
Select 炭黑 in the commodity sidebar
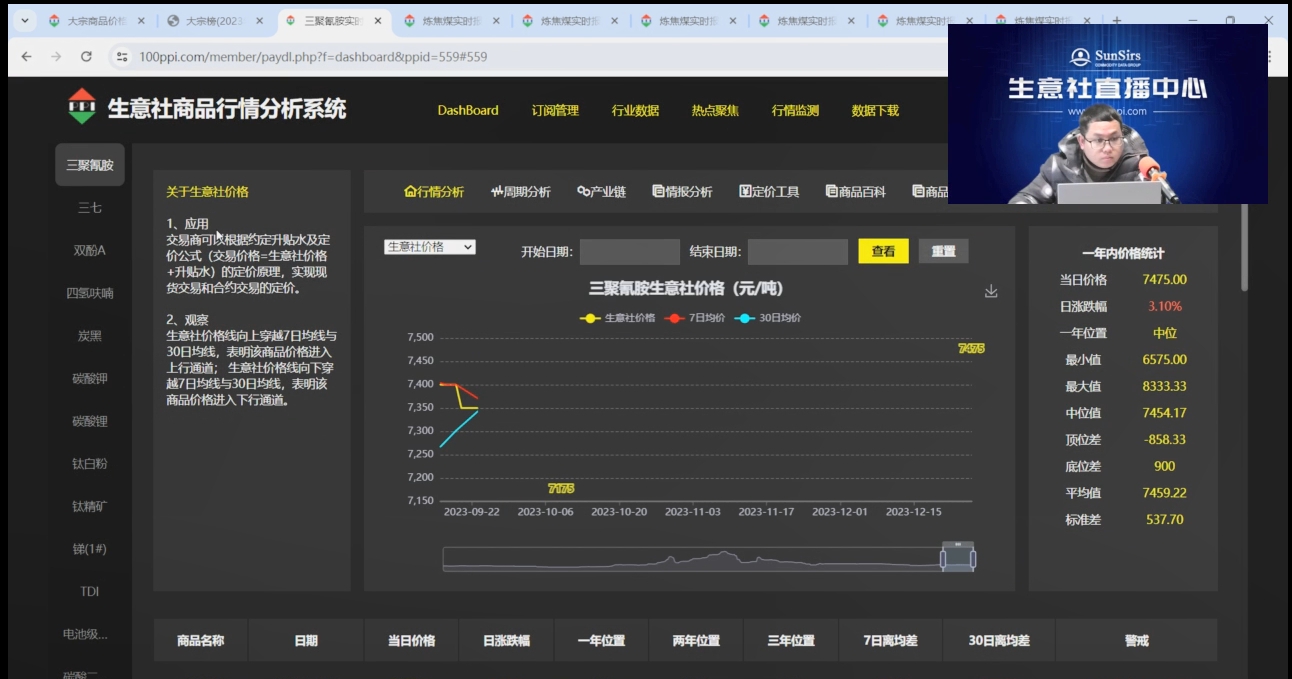pos(90,336)
